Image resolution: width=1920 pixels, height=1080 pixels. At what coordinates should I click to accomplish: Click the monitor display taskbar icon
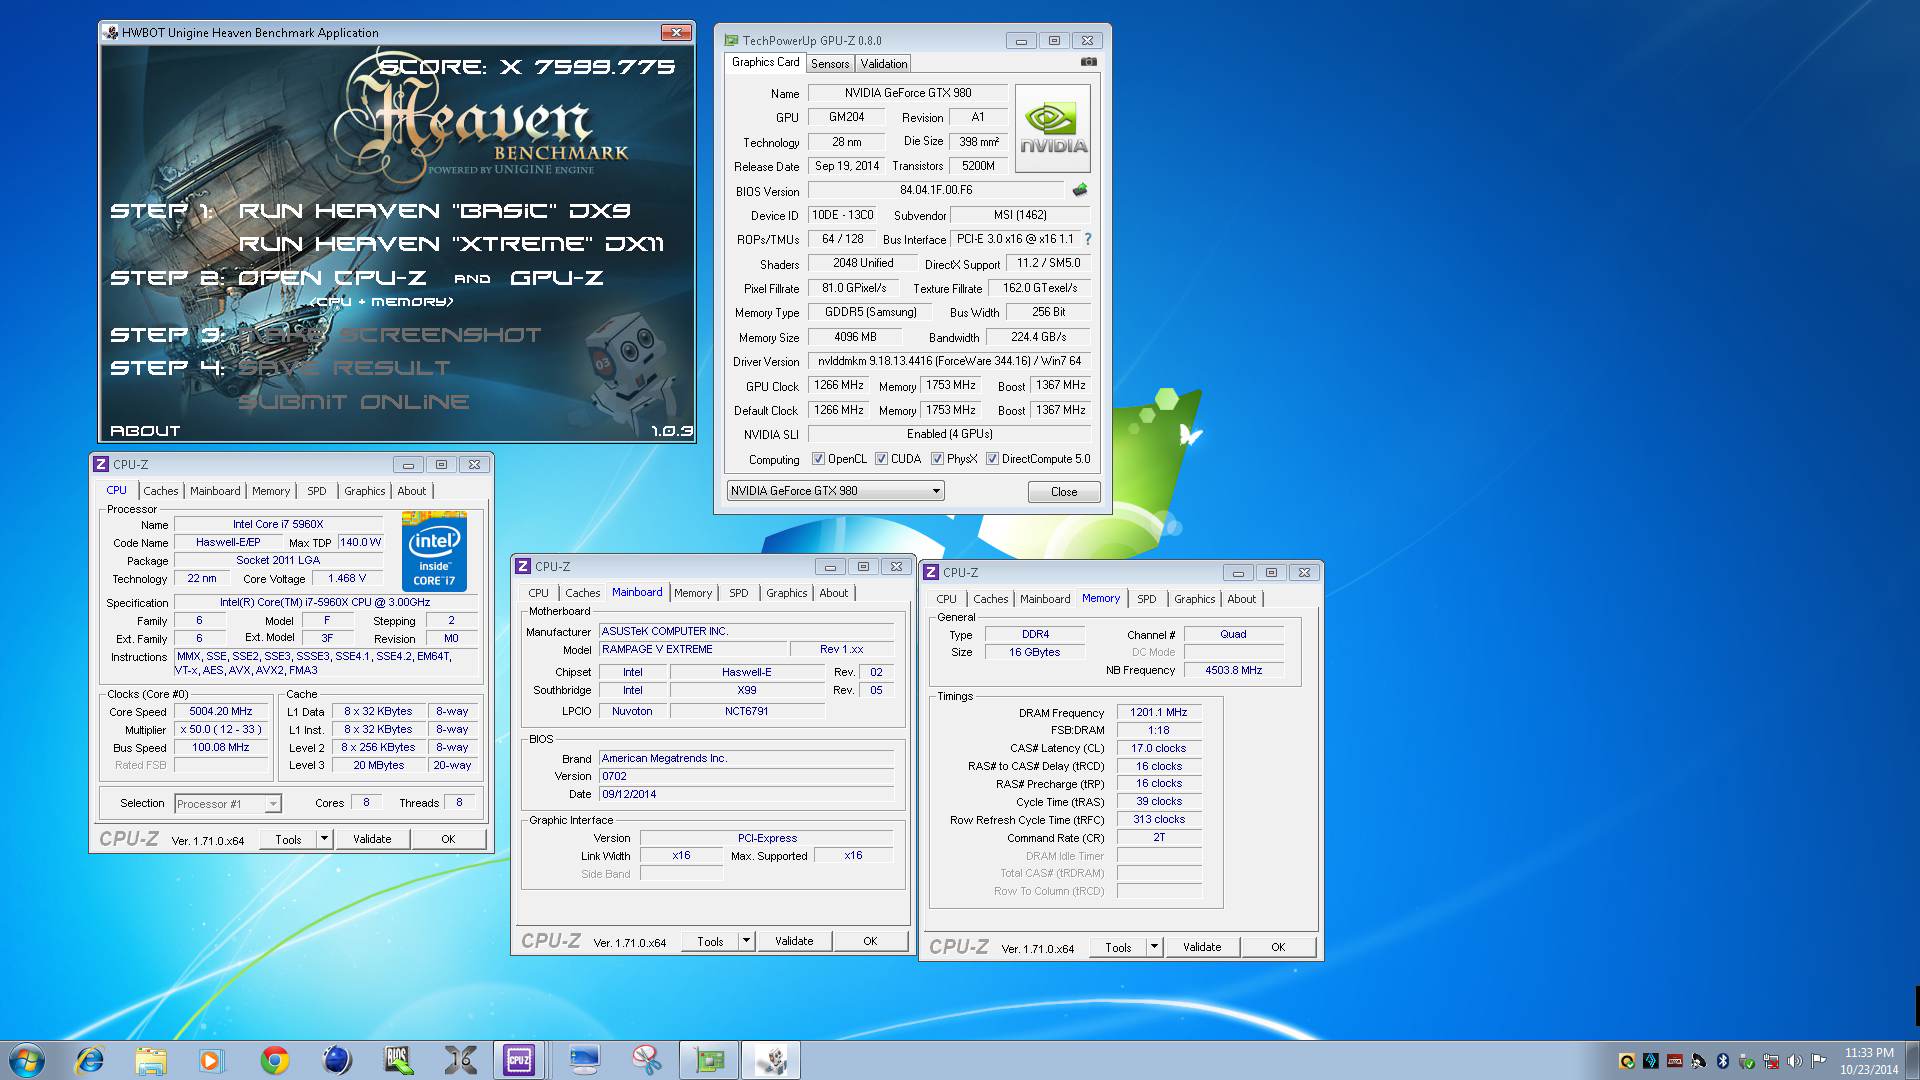(585, 1060)
